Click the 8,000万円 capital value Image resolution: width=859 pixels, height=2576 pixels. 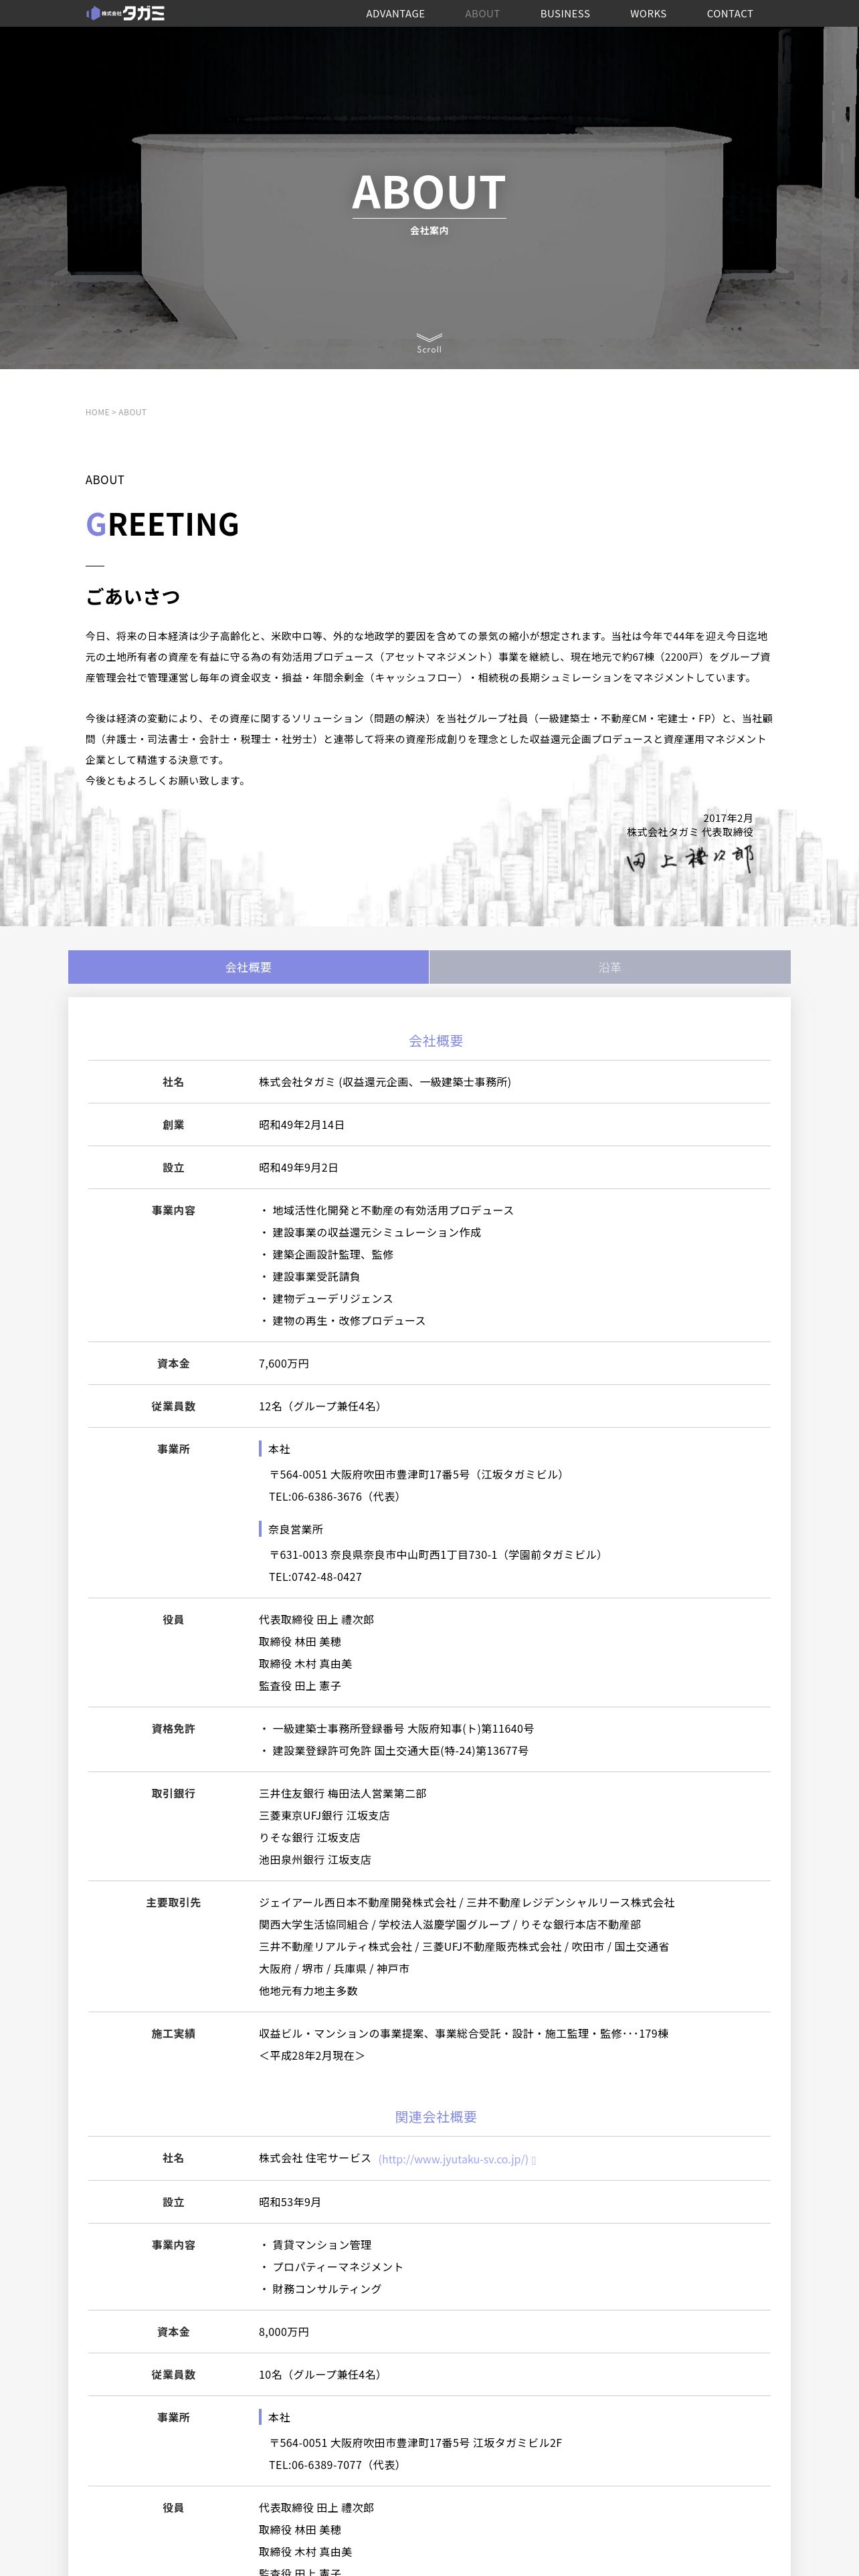[x=284, y=2332]
